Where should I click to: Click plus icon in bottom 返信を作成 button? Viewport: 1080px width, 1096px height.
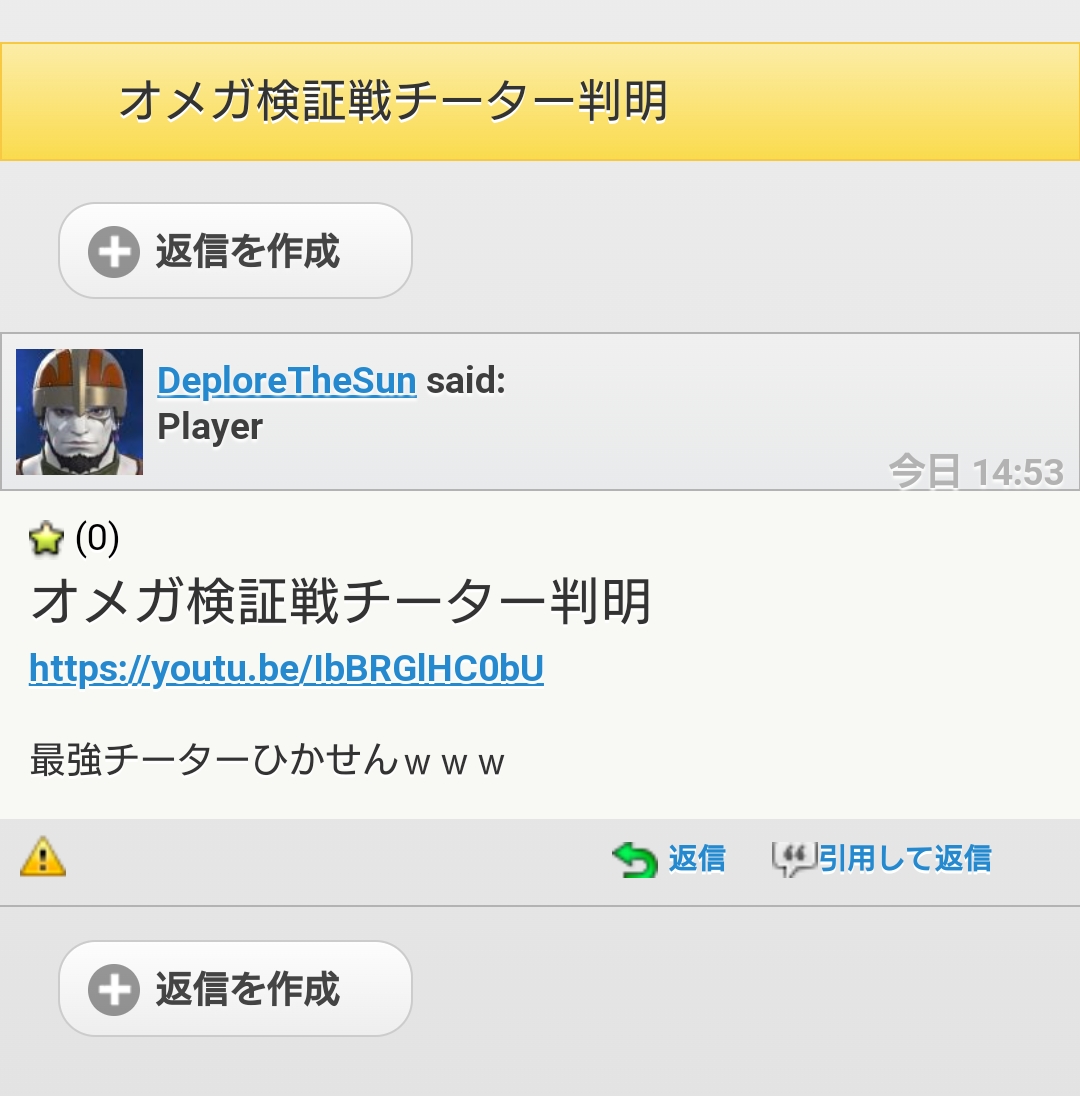click(114, 990)
